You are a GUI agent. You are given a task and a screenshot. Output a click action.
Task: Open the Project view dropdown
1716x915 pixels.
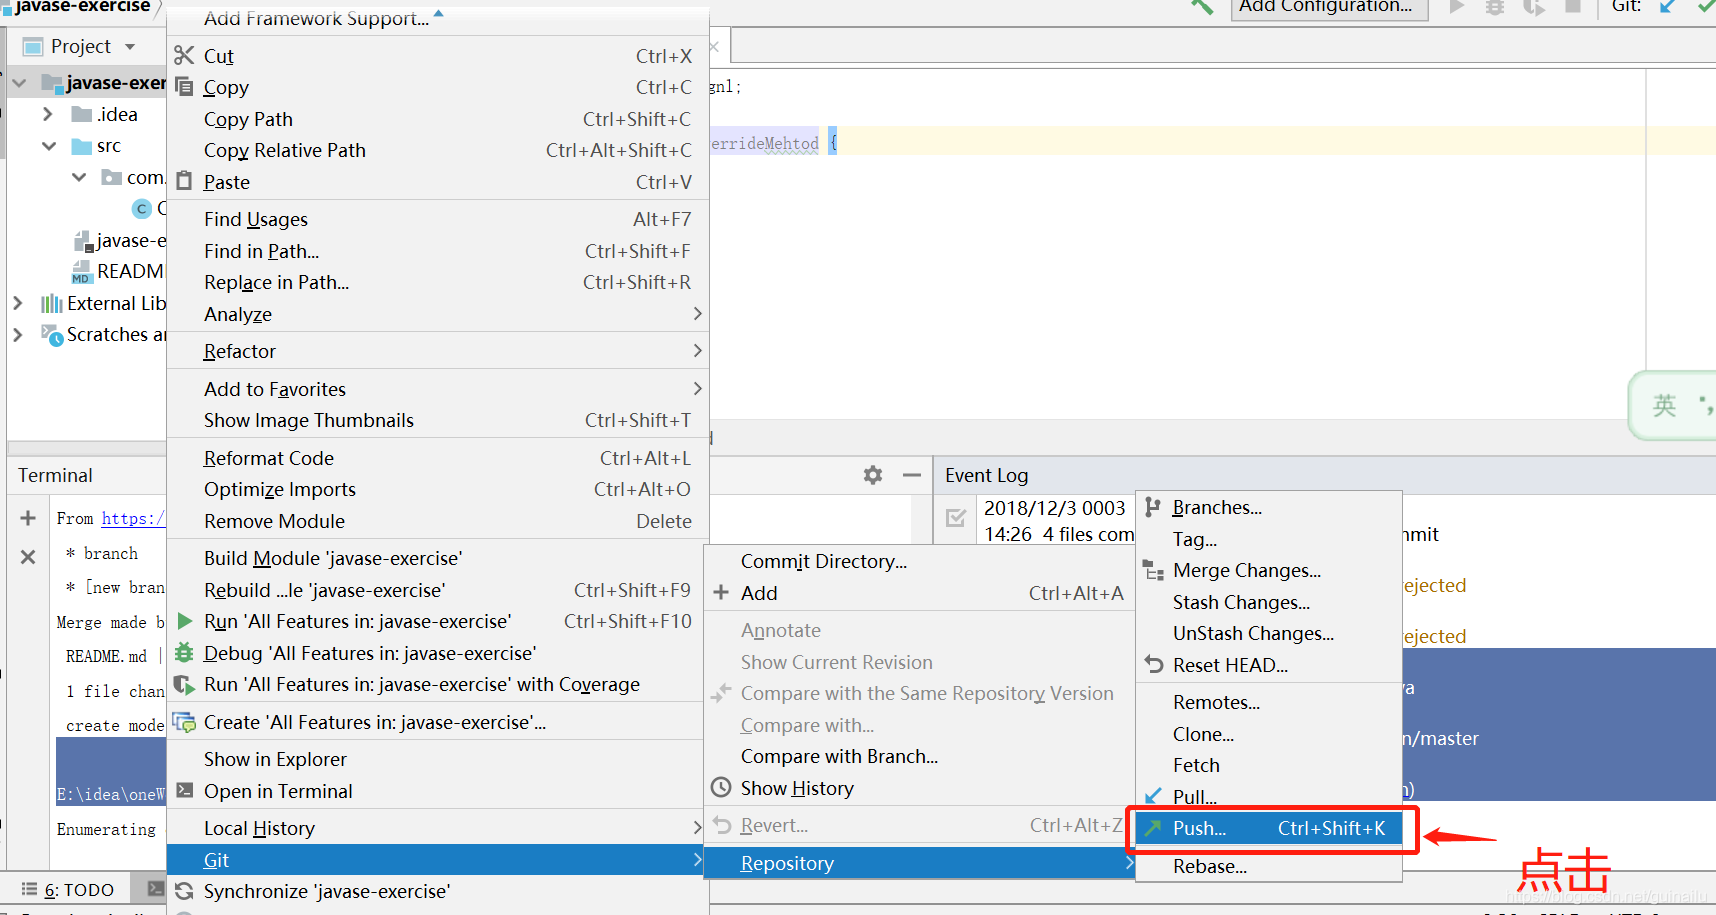[x=130, y=47]
